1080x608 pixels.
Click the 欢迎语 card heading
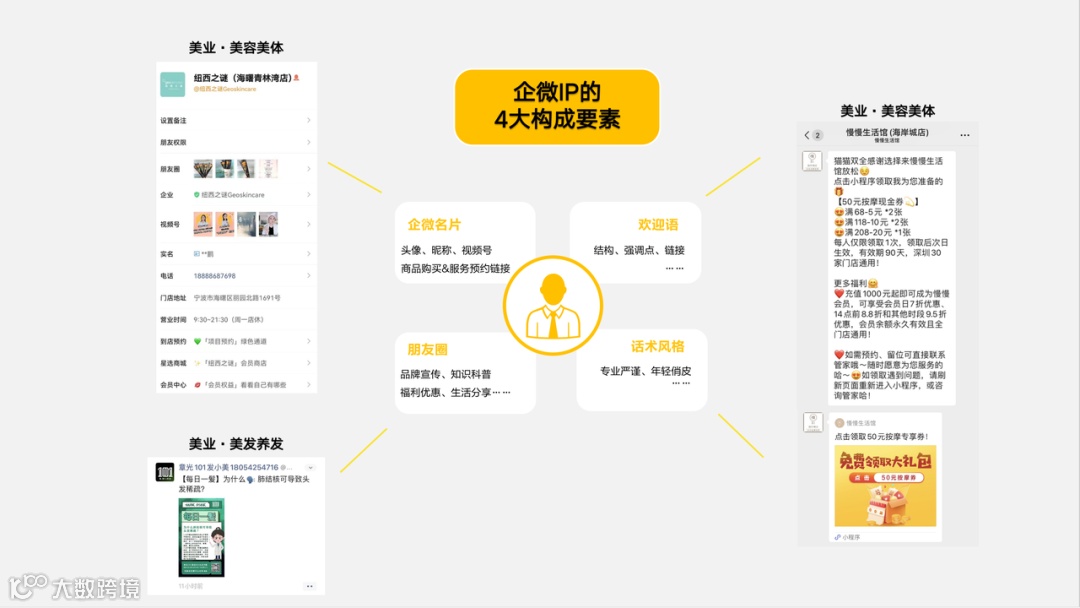click(658, 224)
